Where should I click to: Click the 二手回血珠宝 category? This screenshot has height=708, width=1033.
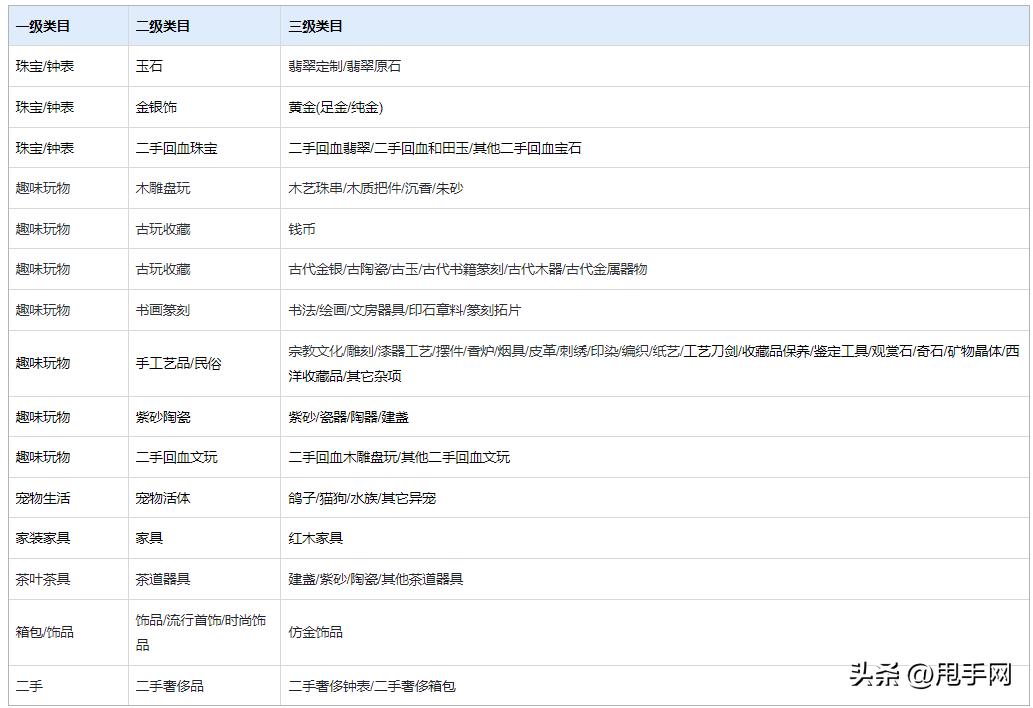[x=171, y=147]
